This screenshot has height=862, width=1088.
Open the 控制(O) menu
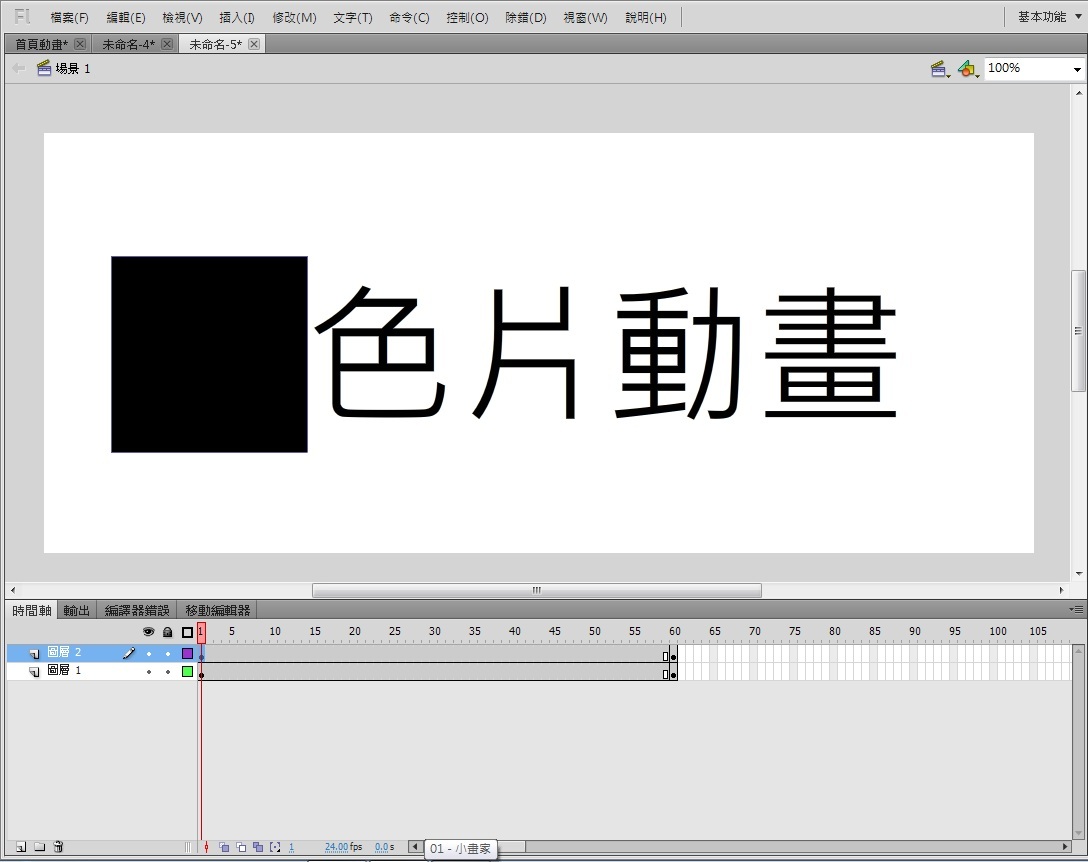pos(467,17)
